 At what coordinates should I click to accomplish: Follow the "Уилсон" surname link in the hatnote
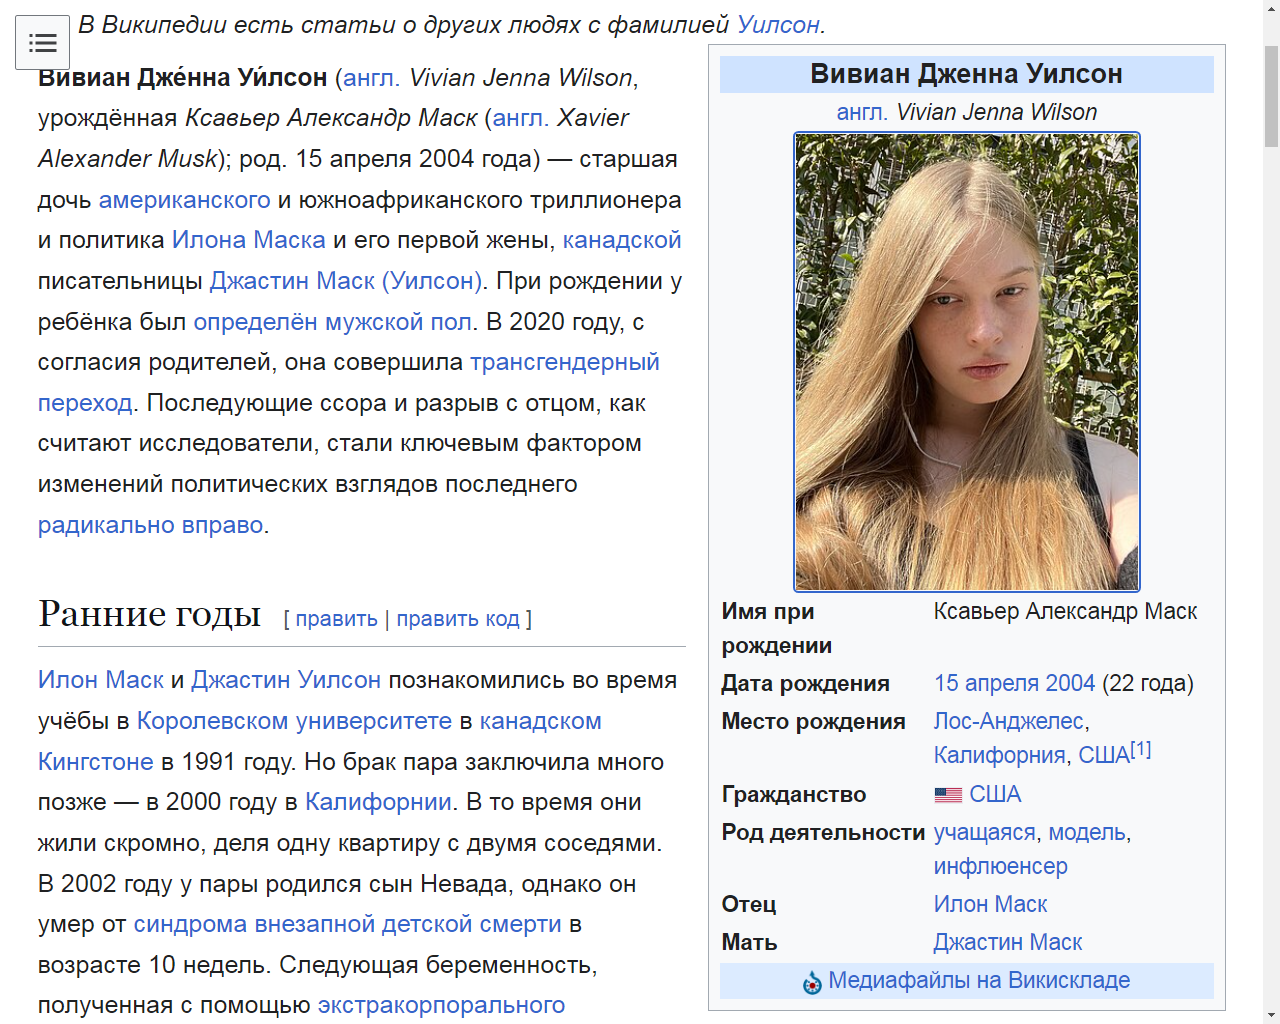778,25
